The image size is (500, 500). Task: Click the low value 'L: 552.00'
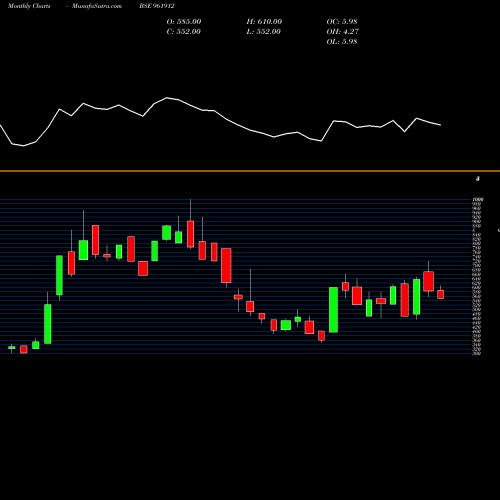tap(263, 32)
